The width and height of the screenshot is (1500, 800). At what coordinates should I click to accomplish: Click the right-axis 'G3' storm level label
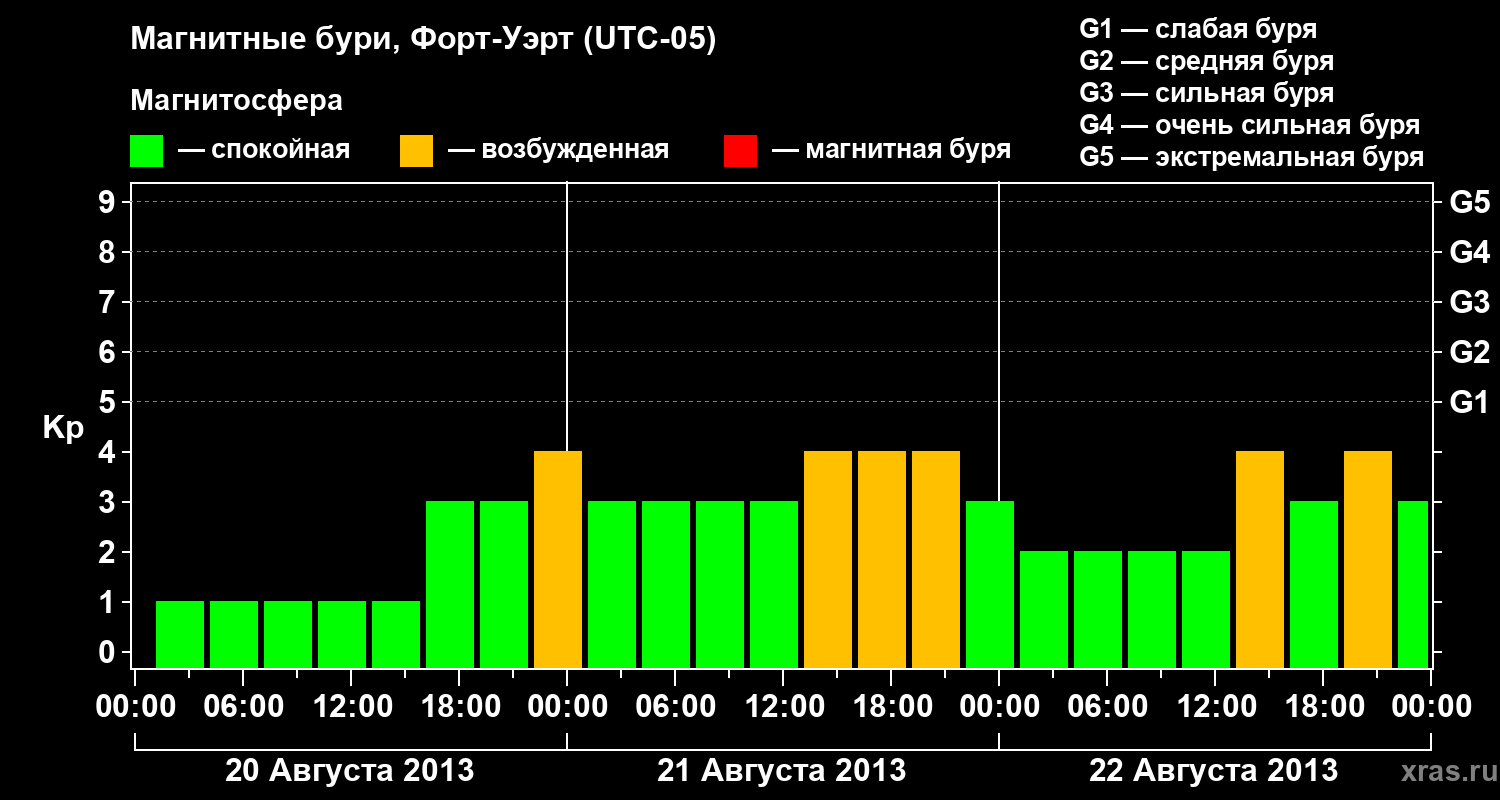tap(1470, 302)
